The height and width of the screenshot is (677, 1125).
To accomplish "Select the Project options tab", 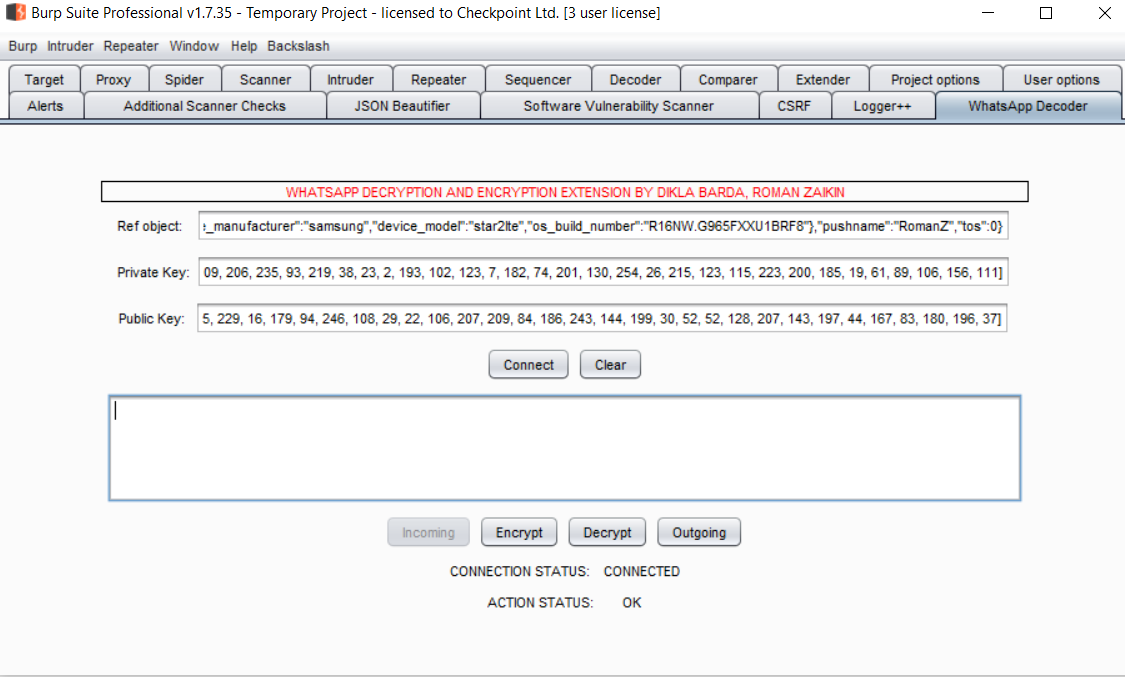I will pyautogui.click(x=935, y=80).
